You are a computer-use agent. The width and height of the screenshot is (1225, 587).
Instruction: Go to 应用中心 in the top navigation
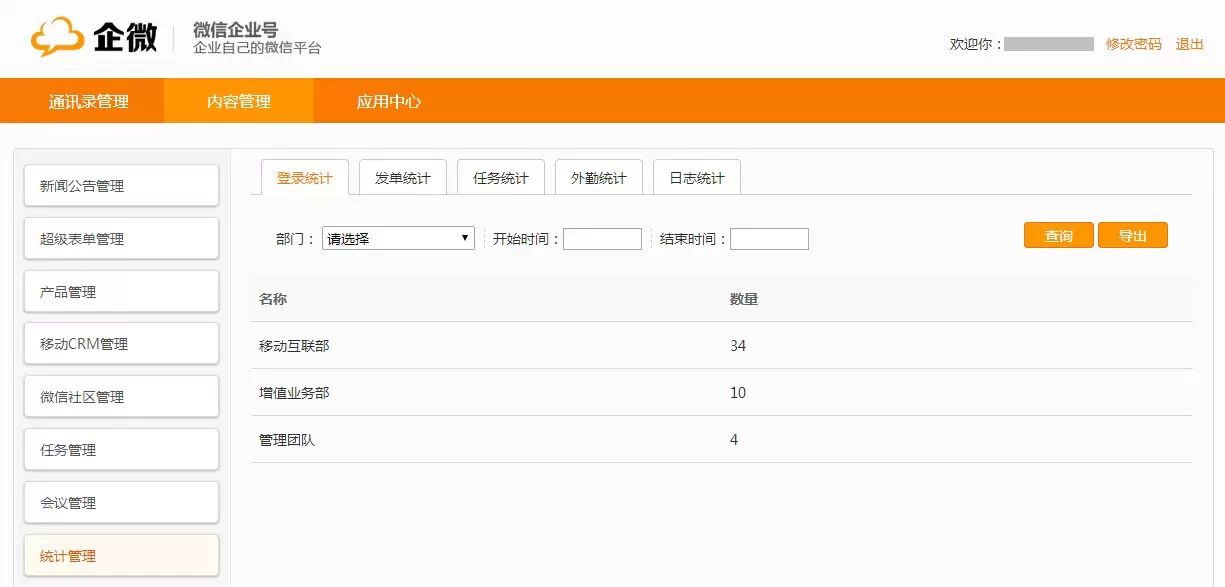tap(389, 101)
